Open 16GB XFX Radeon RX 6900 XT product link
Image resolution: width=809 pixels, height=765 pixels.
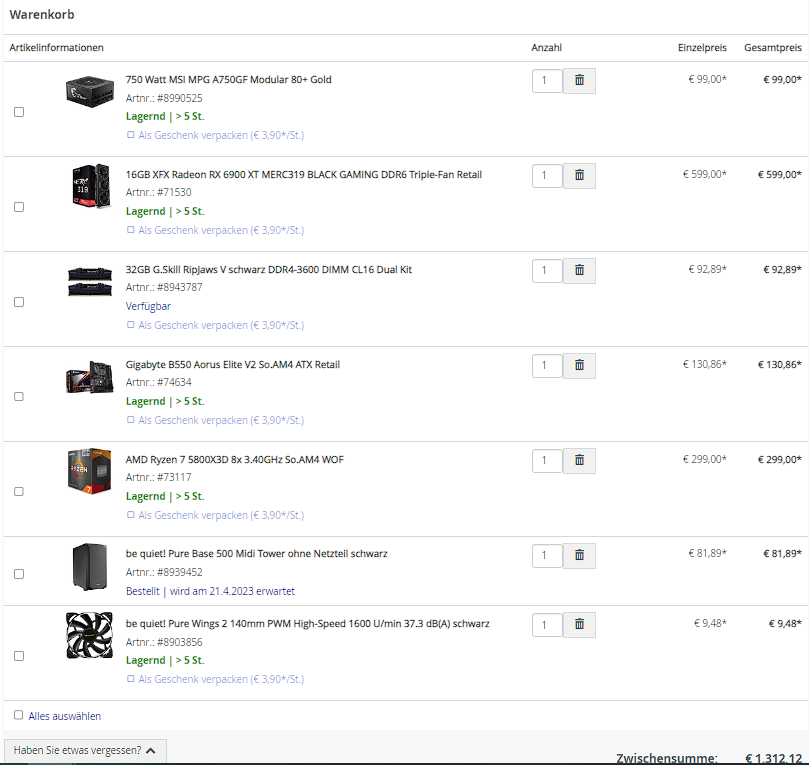click(303, 174)
